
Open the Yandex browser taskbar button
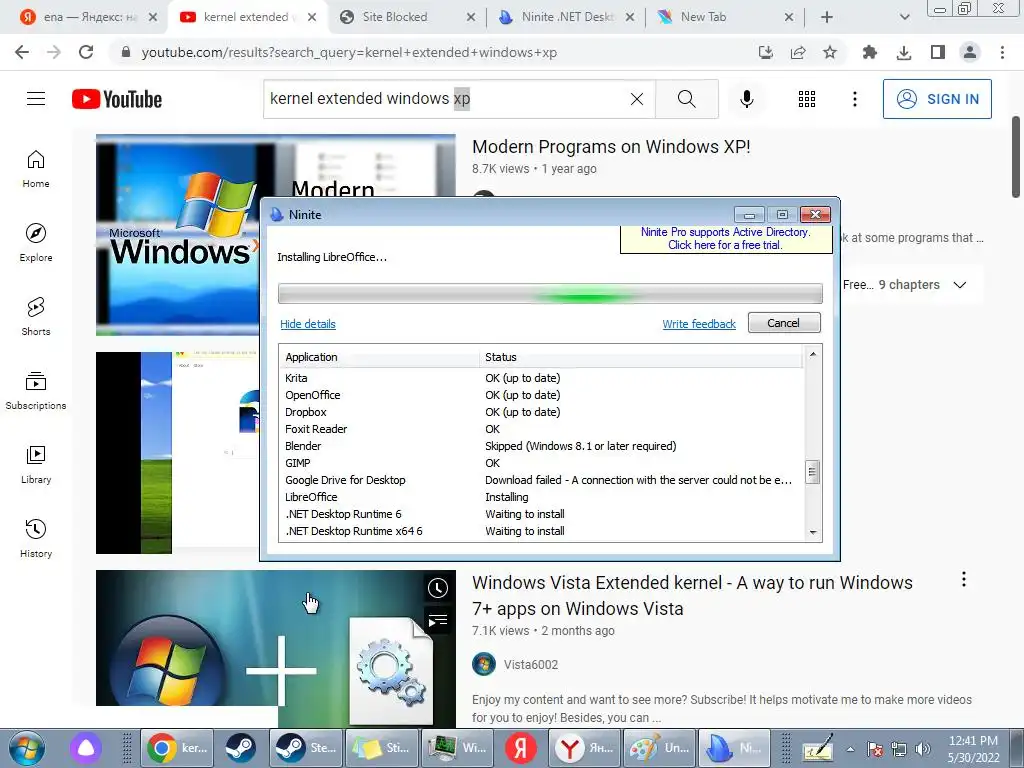(583, 748)
